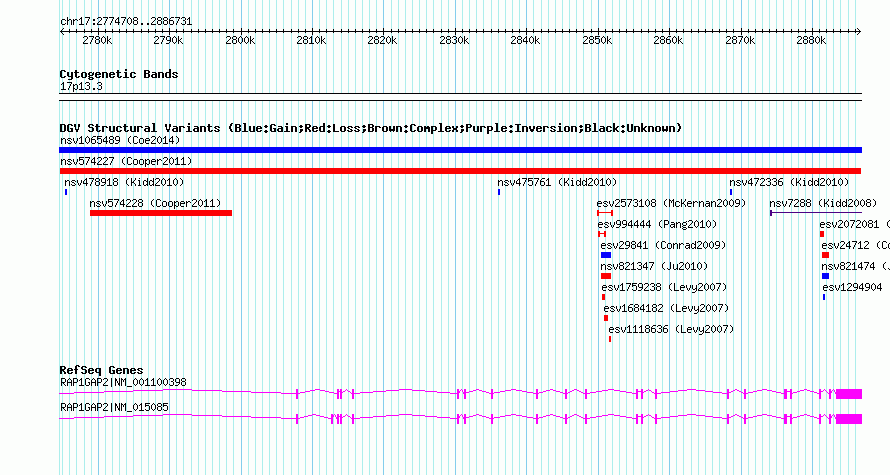Image resolution: width=890 pixels, height=475 pixels.
Task: Select blue block under esv29841
Action: coord(606,255)
